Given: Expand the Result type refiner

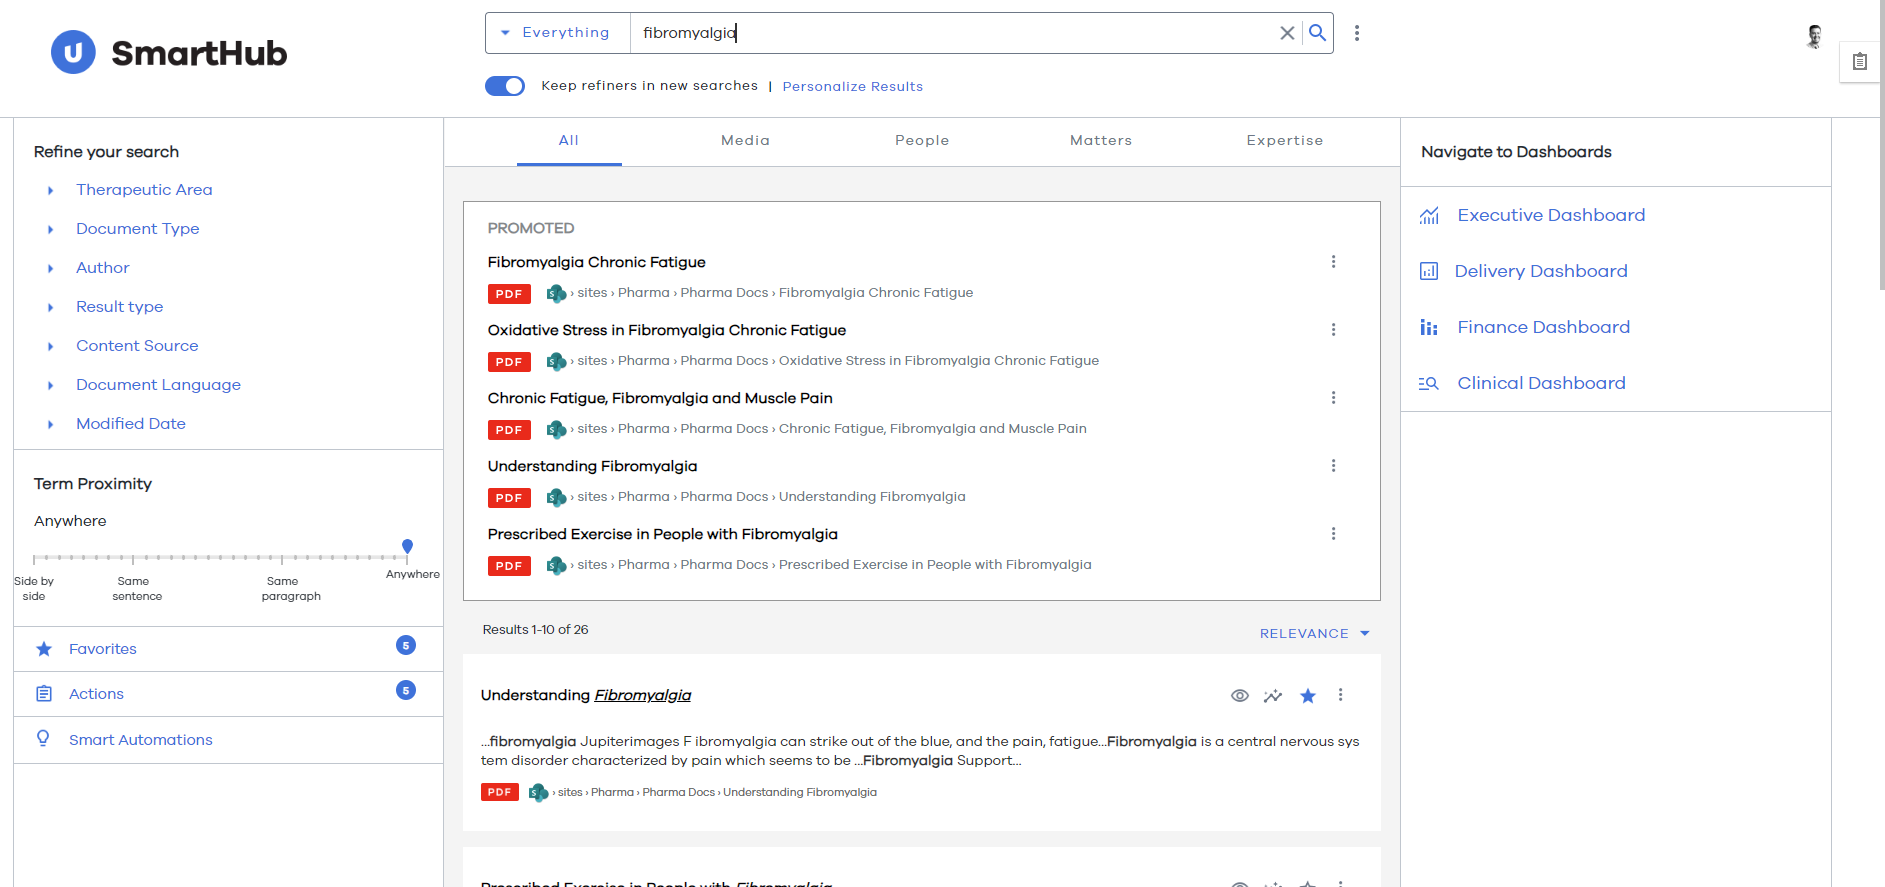Looking at the screenshot, I should tap(119, 307).
